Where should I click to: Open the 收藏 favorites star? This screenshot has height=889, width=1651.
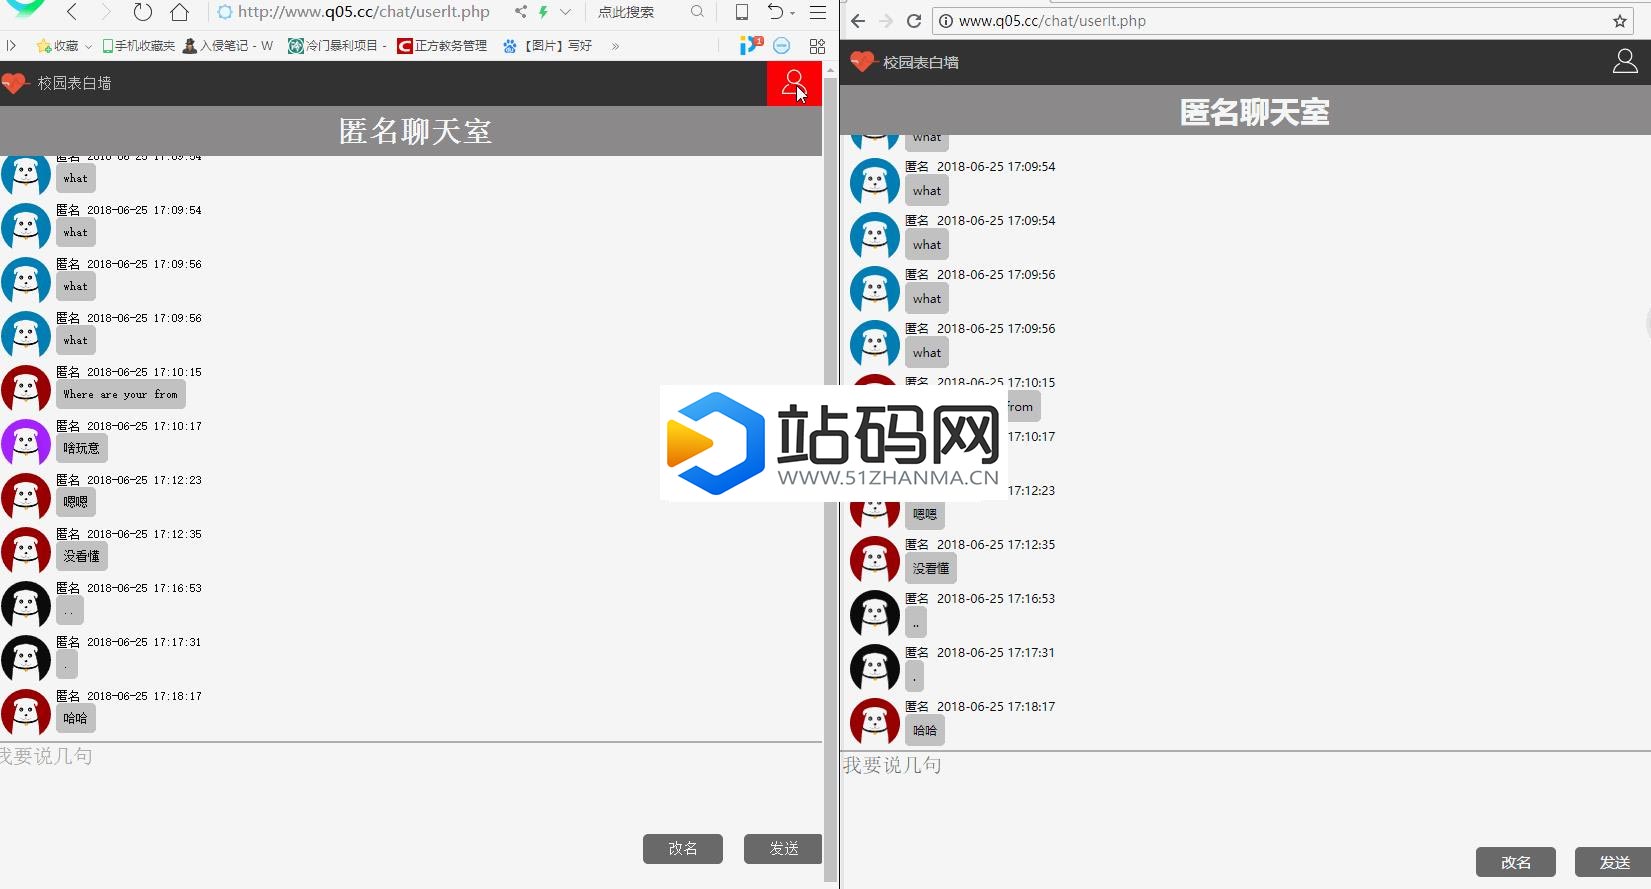(43, 46)
